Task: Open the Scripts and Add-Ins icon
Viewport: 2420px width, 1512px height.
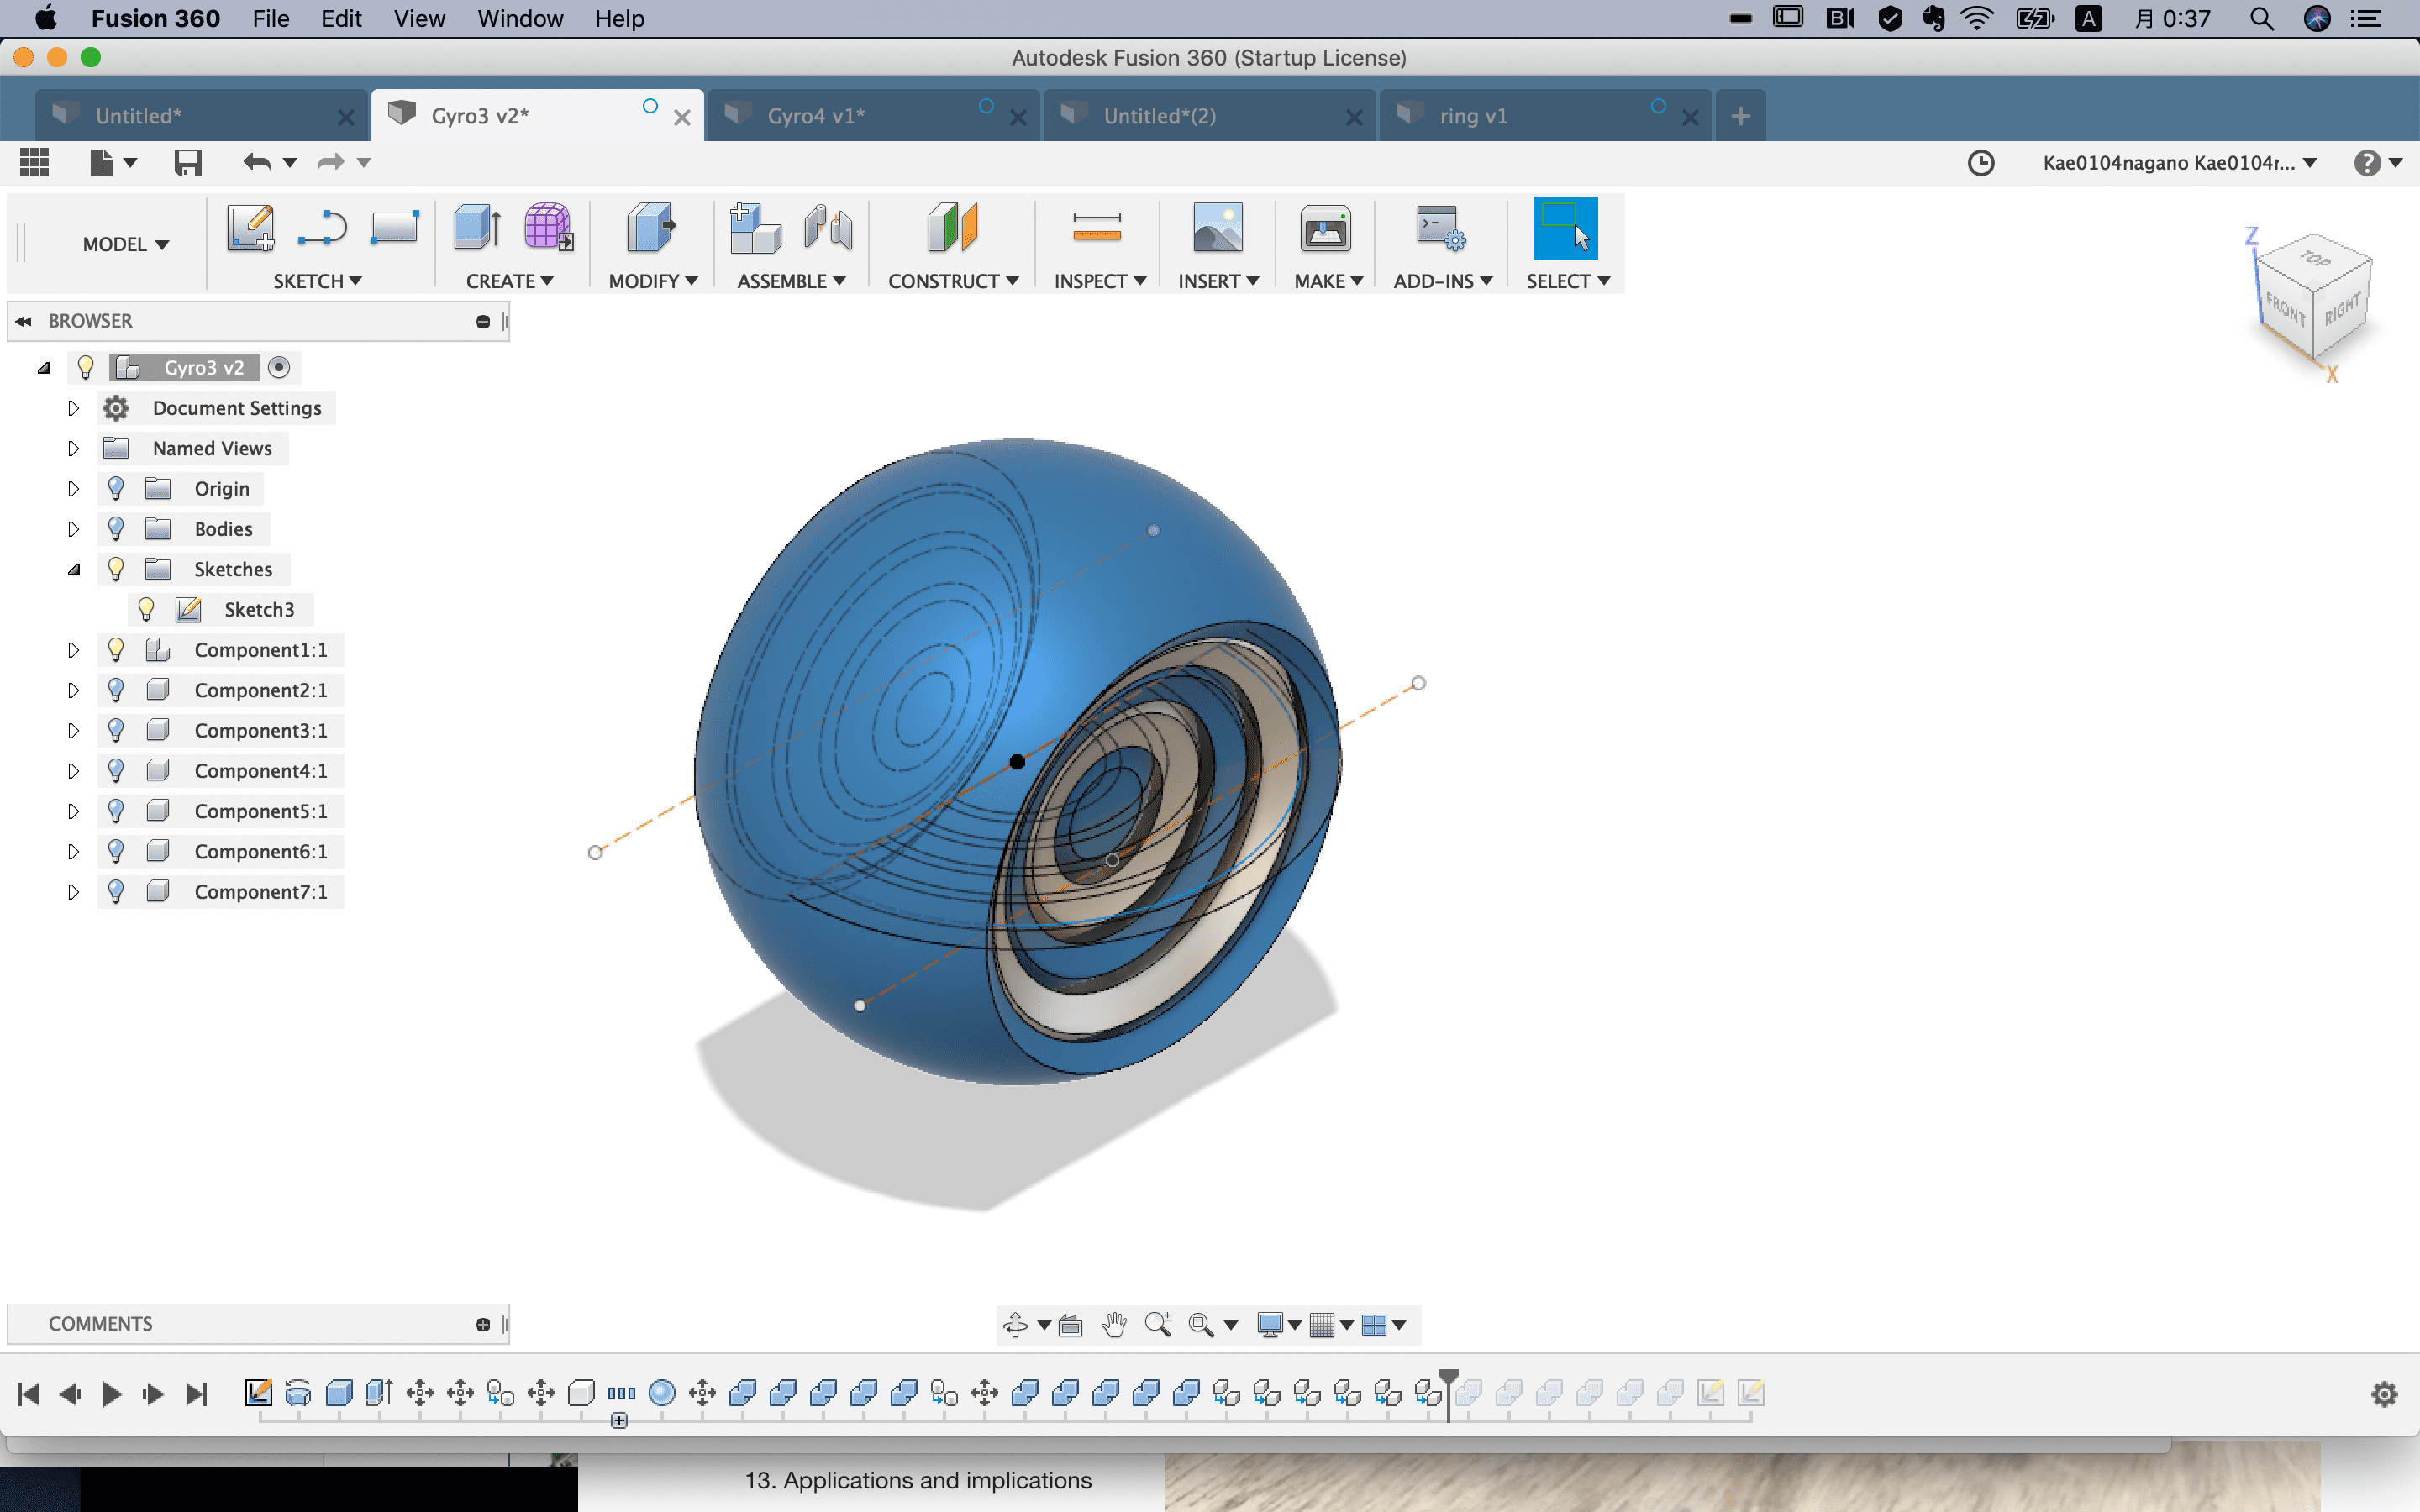Action: (1440, 228)
